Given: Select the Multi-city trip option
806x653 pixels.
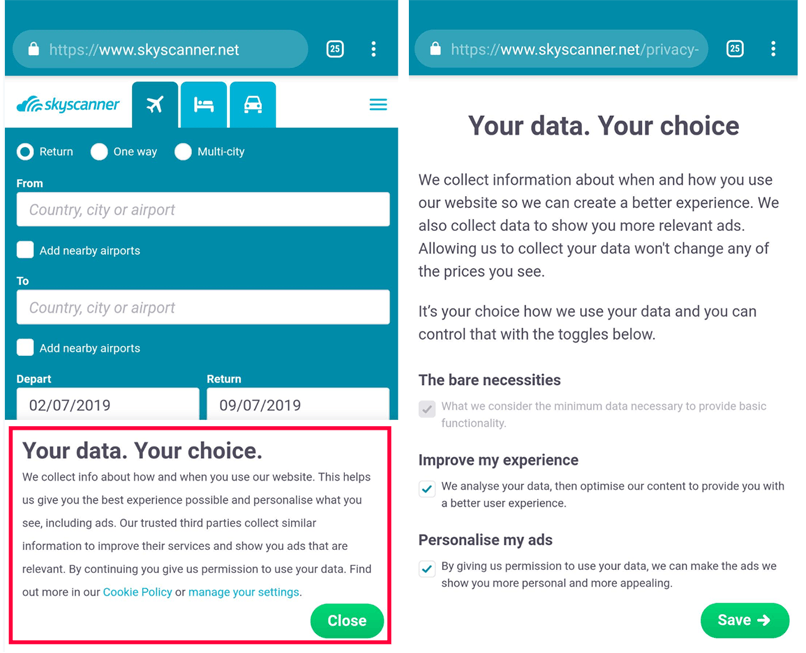Looking at the screenshot, I should pos(183,152).
